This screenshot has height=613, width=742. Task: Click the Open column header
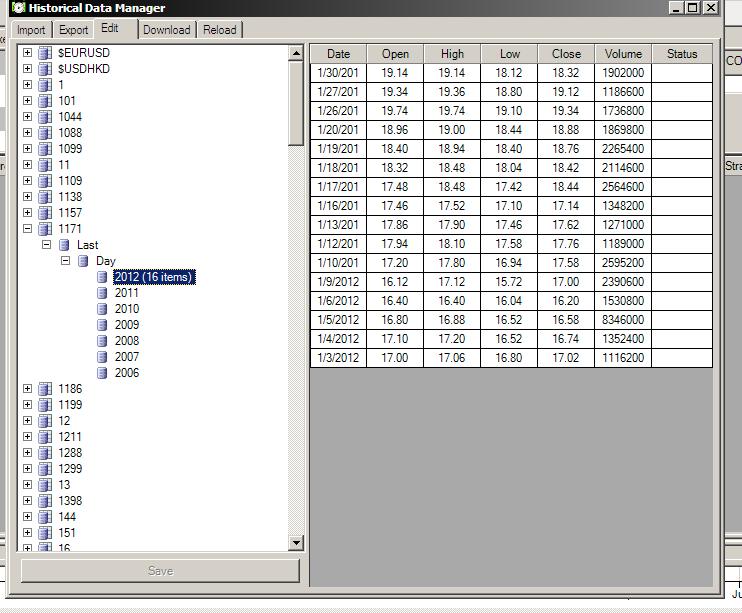click(x=395, y=54)
